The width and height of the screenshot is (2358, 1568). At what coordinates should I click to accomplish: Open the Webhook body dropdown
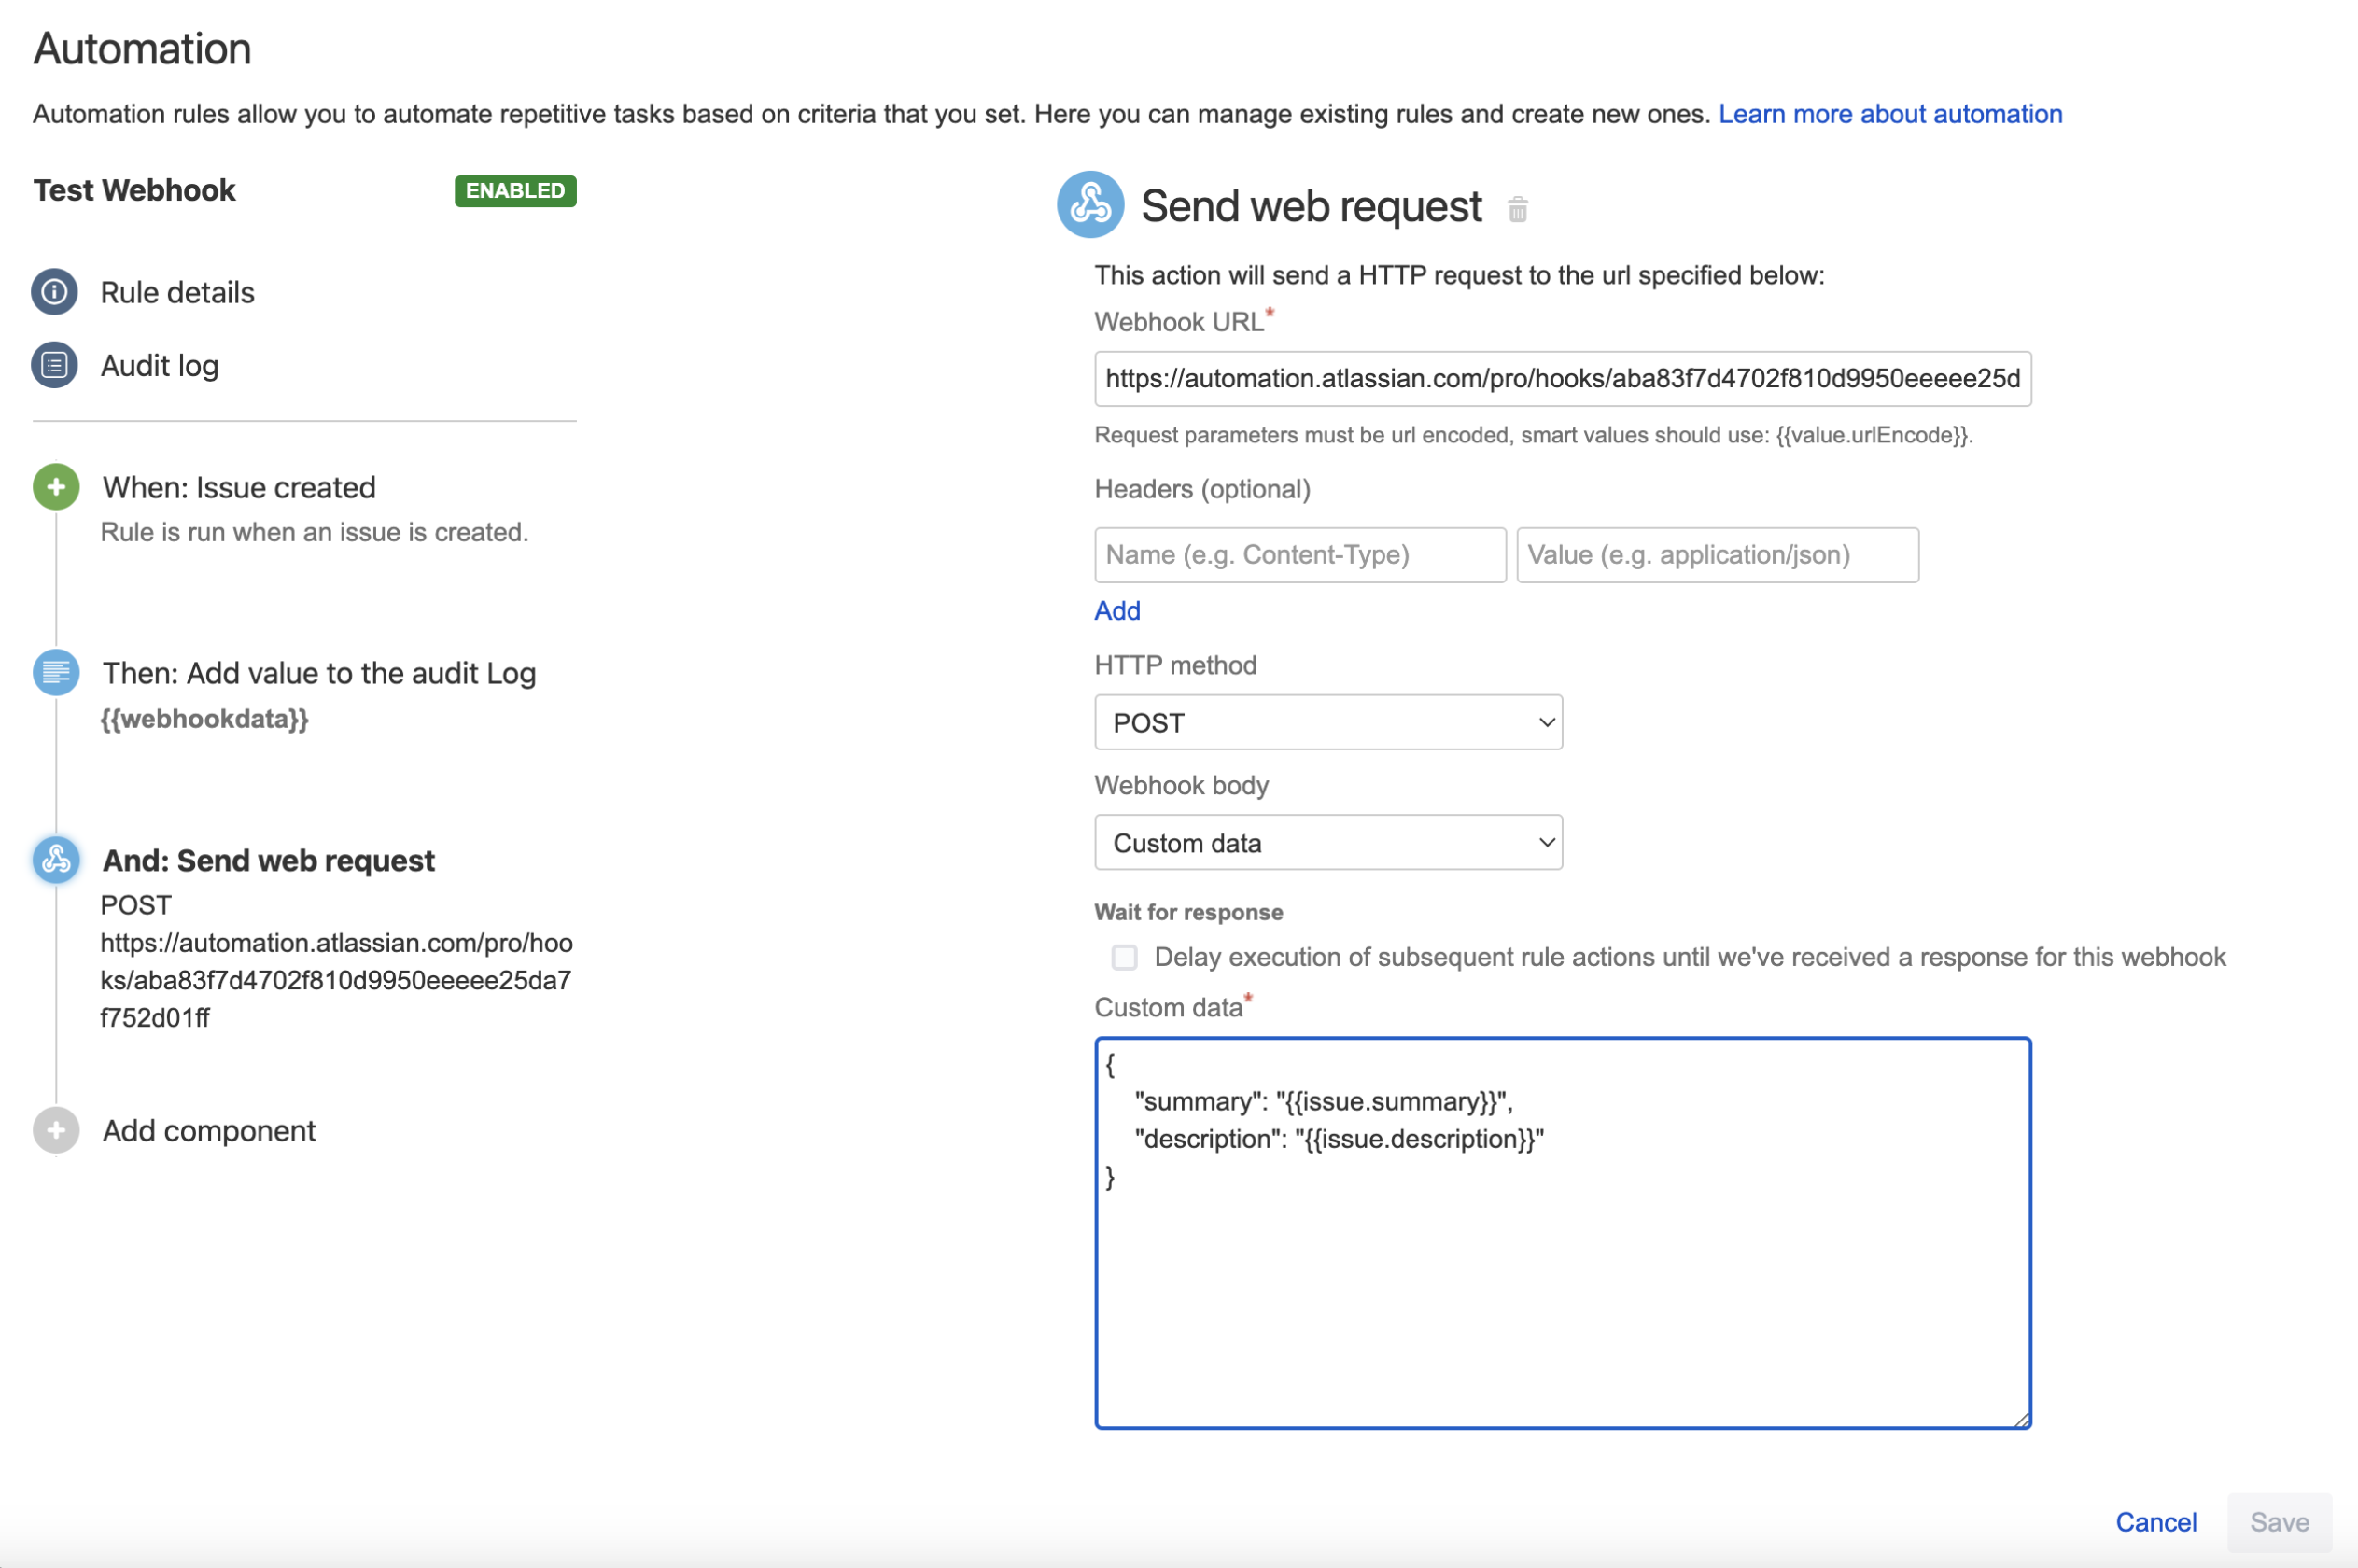[1328, 842]
